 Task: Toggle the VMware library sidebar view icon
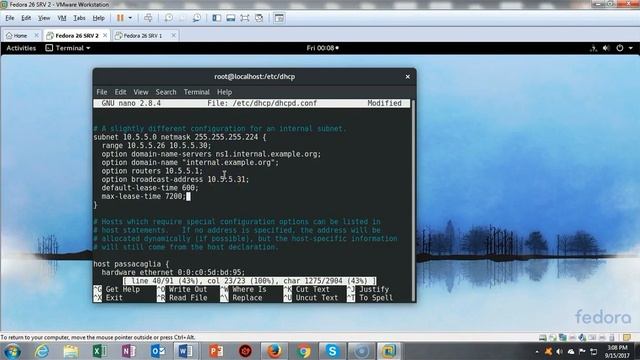tap(217, 18)
